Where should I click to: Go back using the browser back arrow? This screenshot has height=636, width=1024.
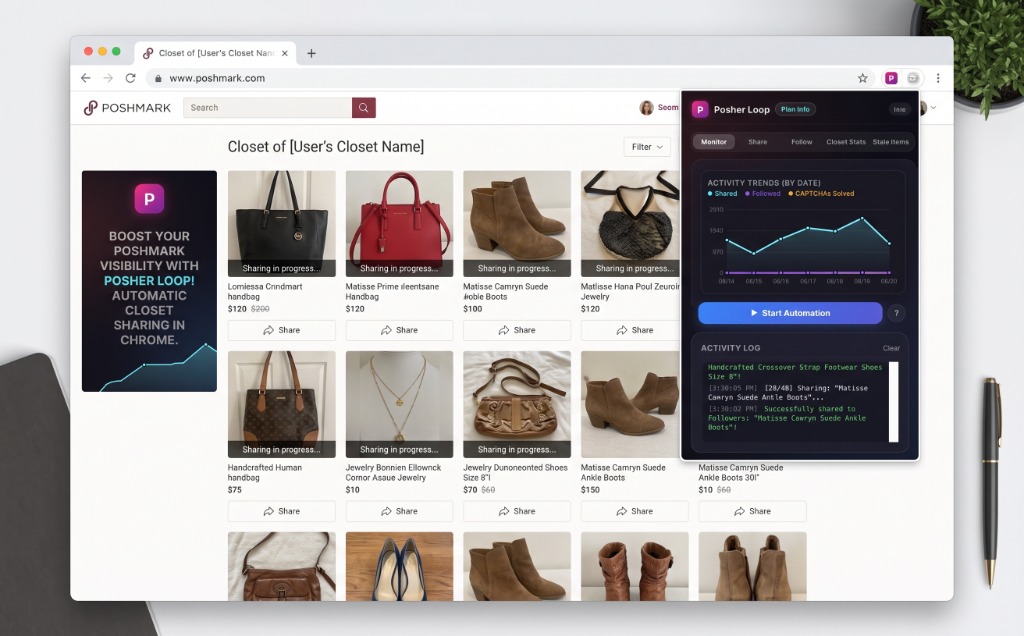[x=86, y=78]
